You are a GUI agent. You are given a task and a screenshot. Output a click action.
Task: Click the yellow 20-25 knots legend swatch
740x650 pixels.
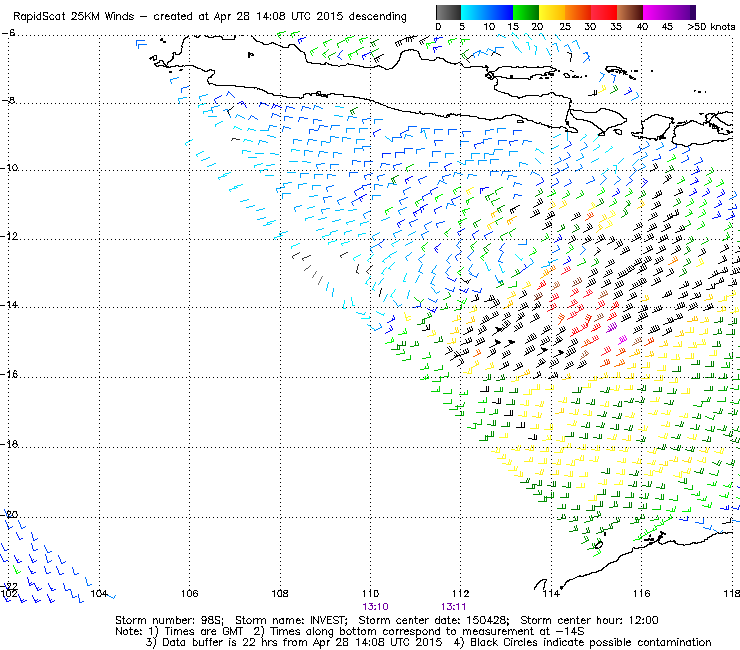coord(552,12)
